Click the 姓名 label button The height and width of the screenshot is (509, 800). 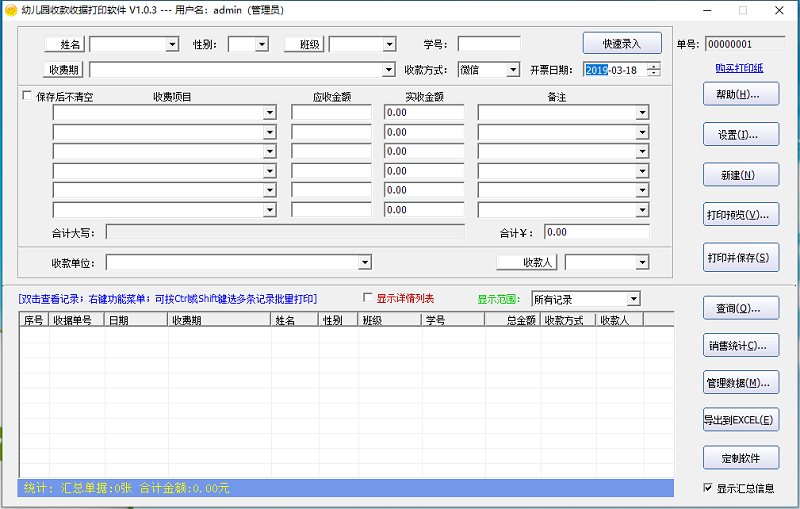(x=65, y=44)
